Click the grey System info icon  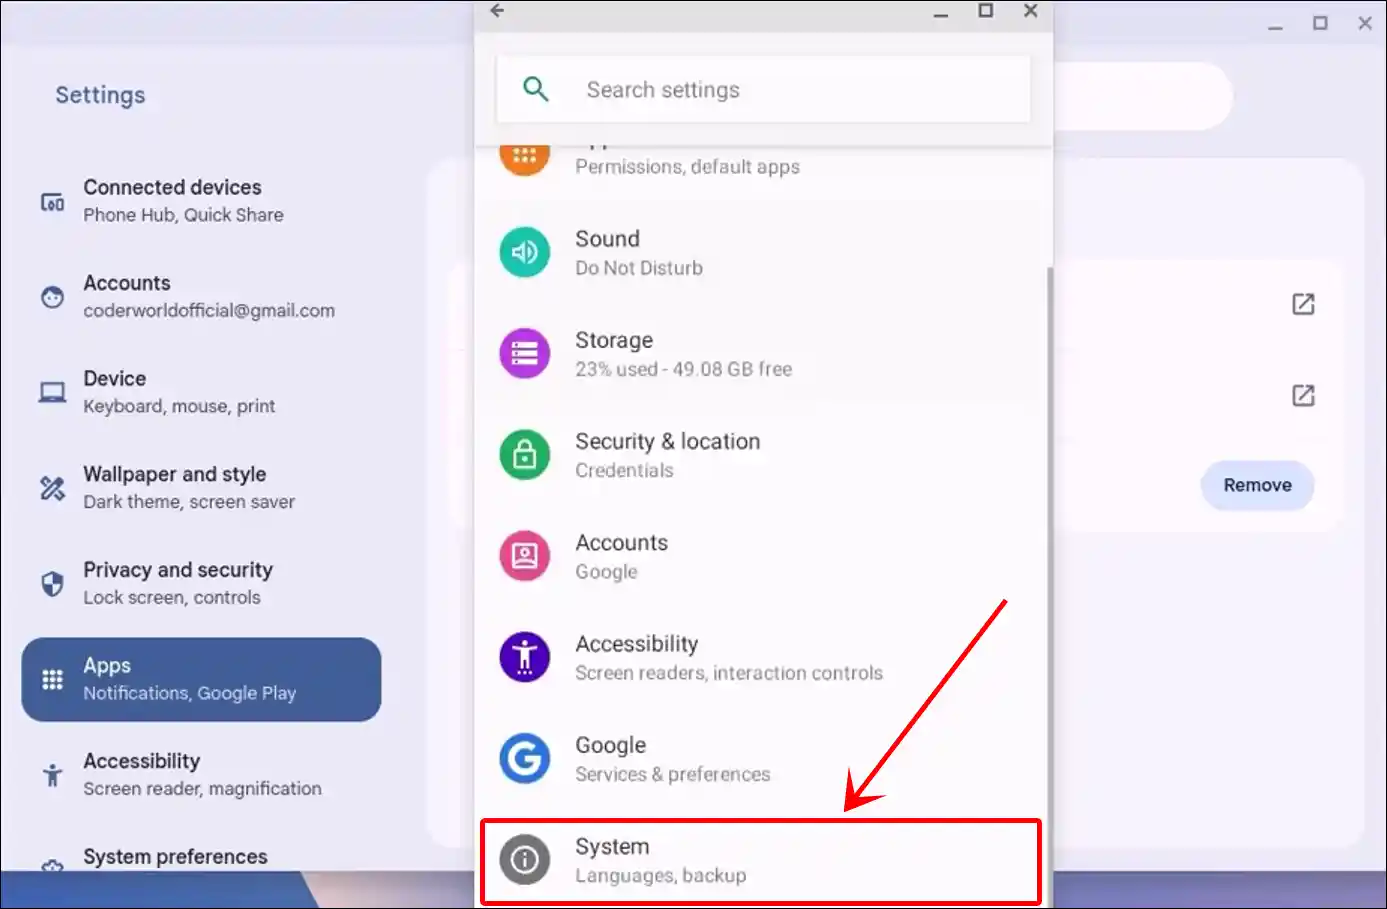[x=525, y=859]
